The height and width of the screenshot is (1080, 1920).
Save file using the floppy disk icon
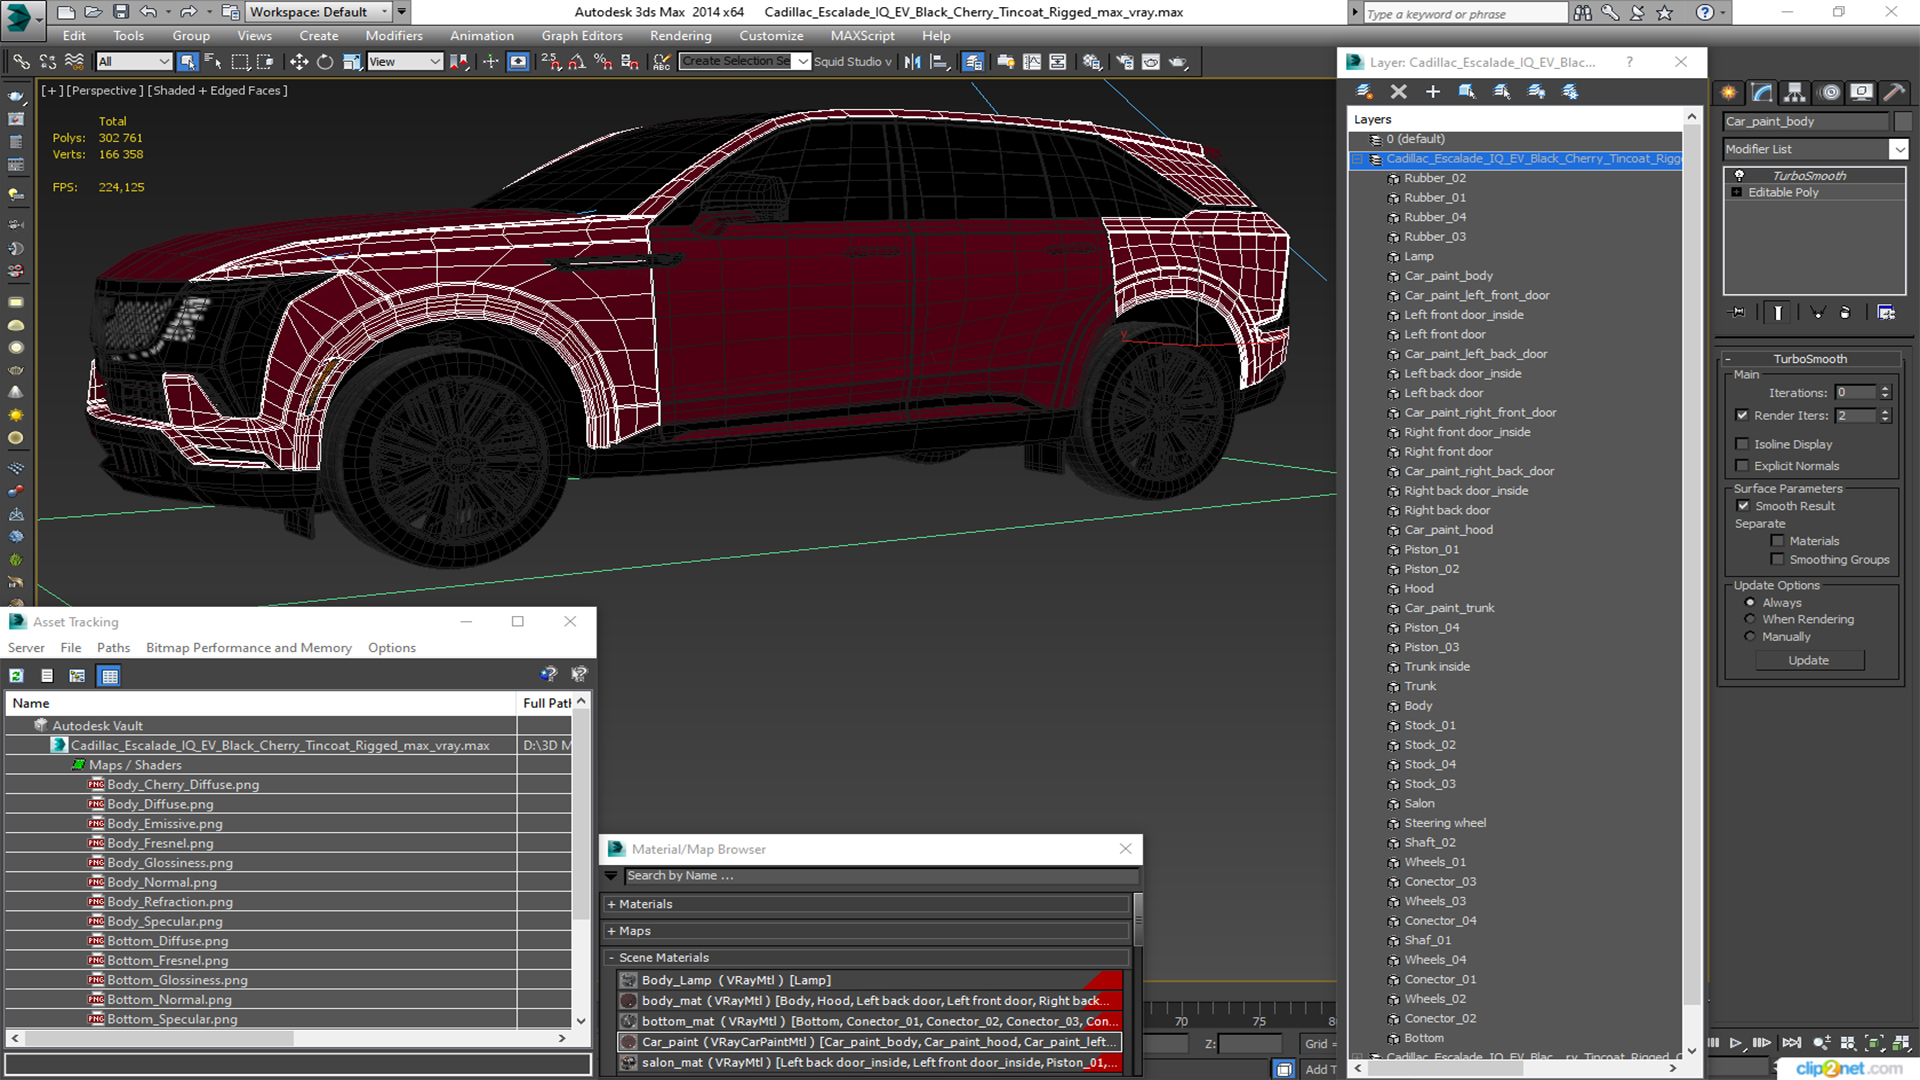pyautogui.click(x=120, y=12)
